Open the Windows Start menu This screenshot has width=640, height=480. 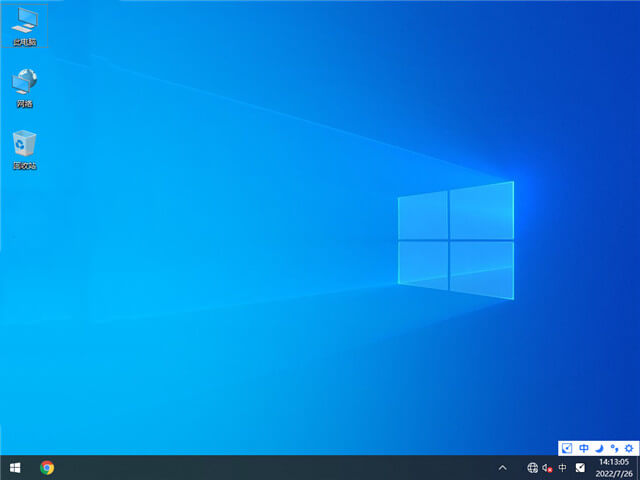pos(15,468)
